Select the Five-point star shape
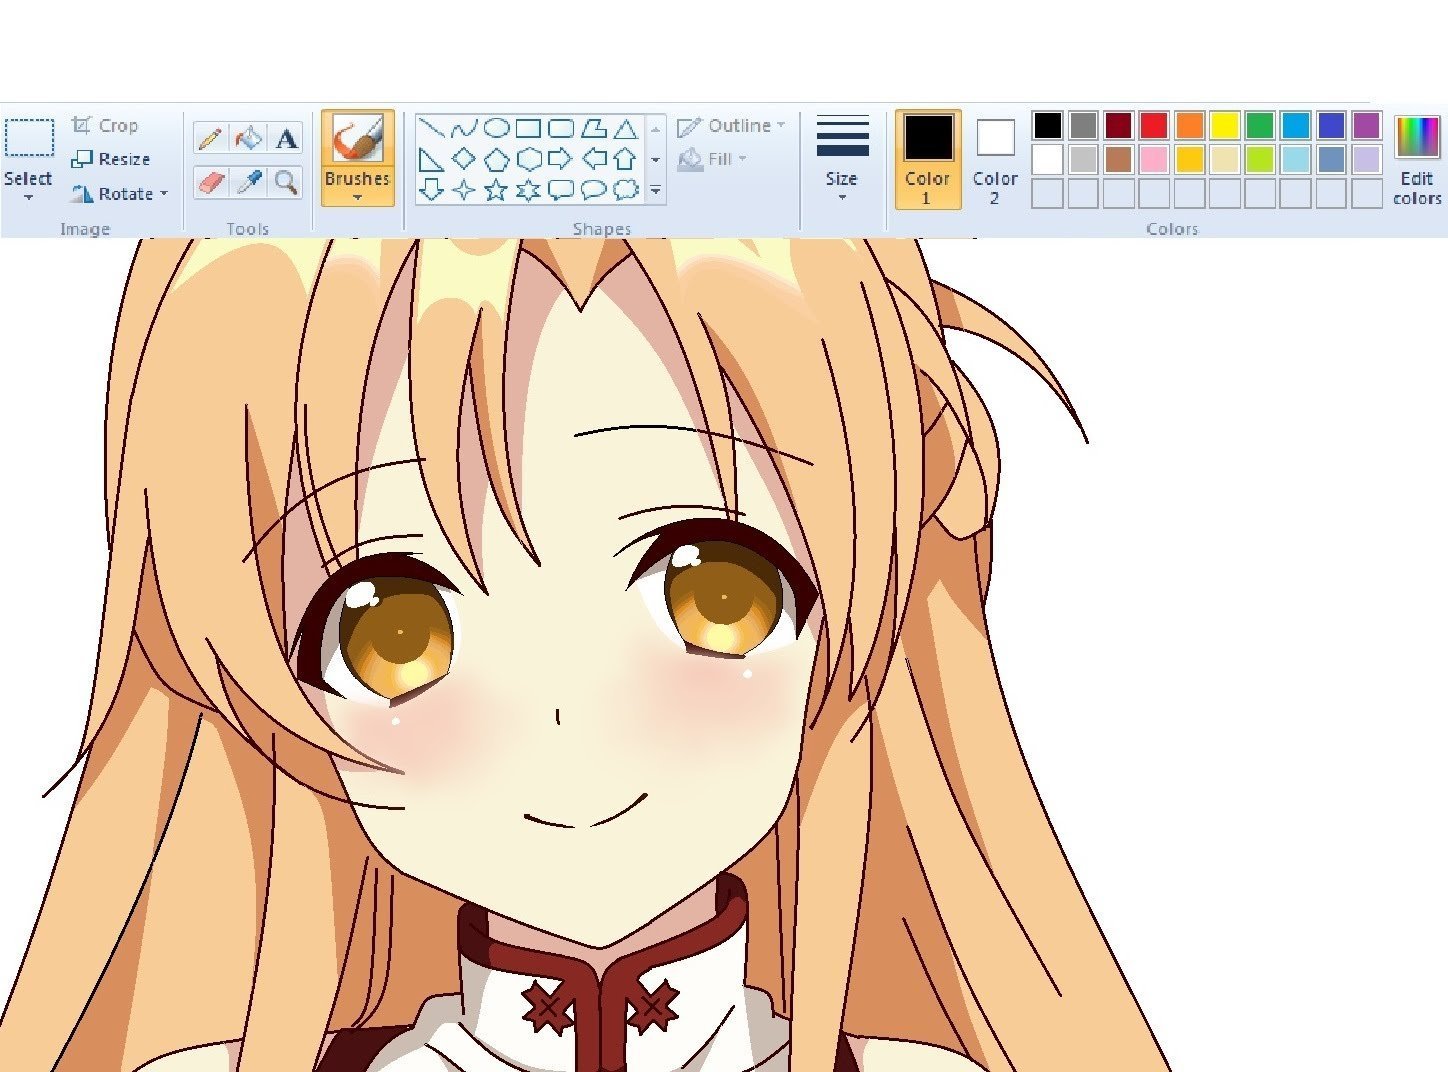The image size is (1448, 1072). (496, 189)
